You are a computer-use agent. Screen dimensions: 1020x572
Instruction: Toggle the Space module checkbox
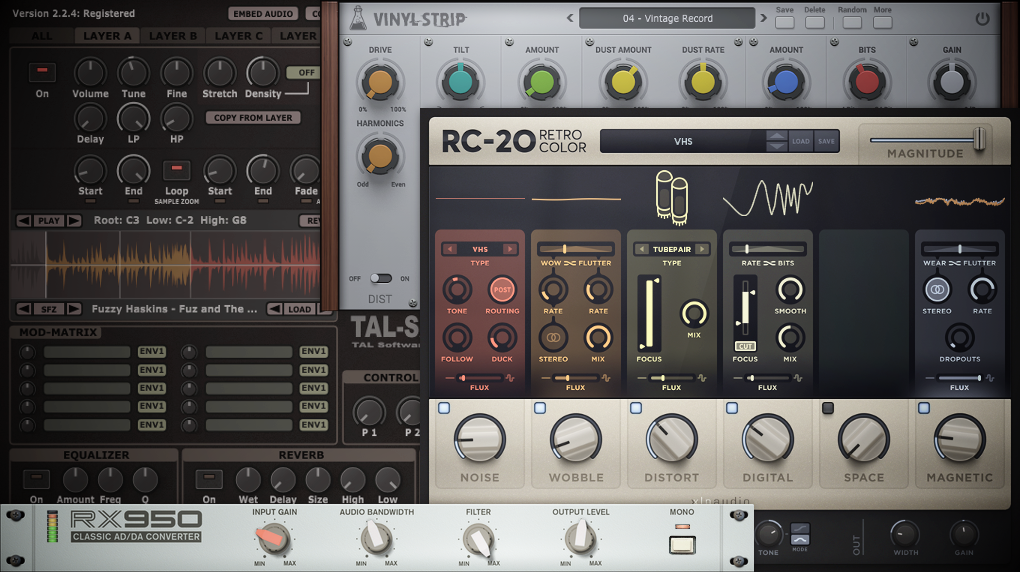(x=827, y=408)
